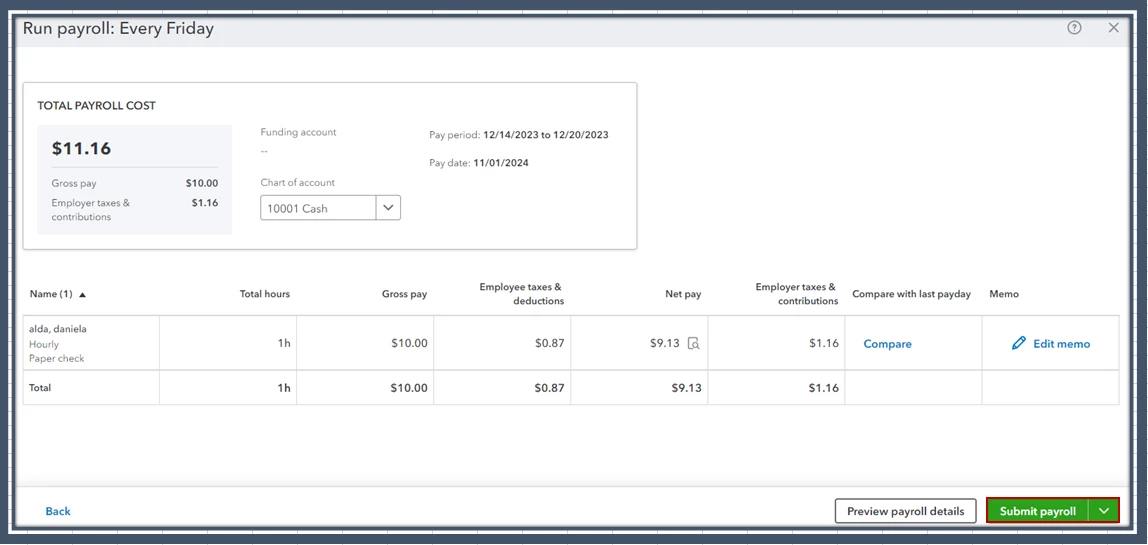
Task: Close the Run payroll dialog
Action: [x=1114, y=28]
